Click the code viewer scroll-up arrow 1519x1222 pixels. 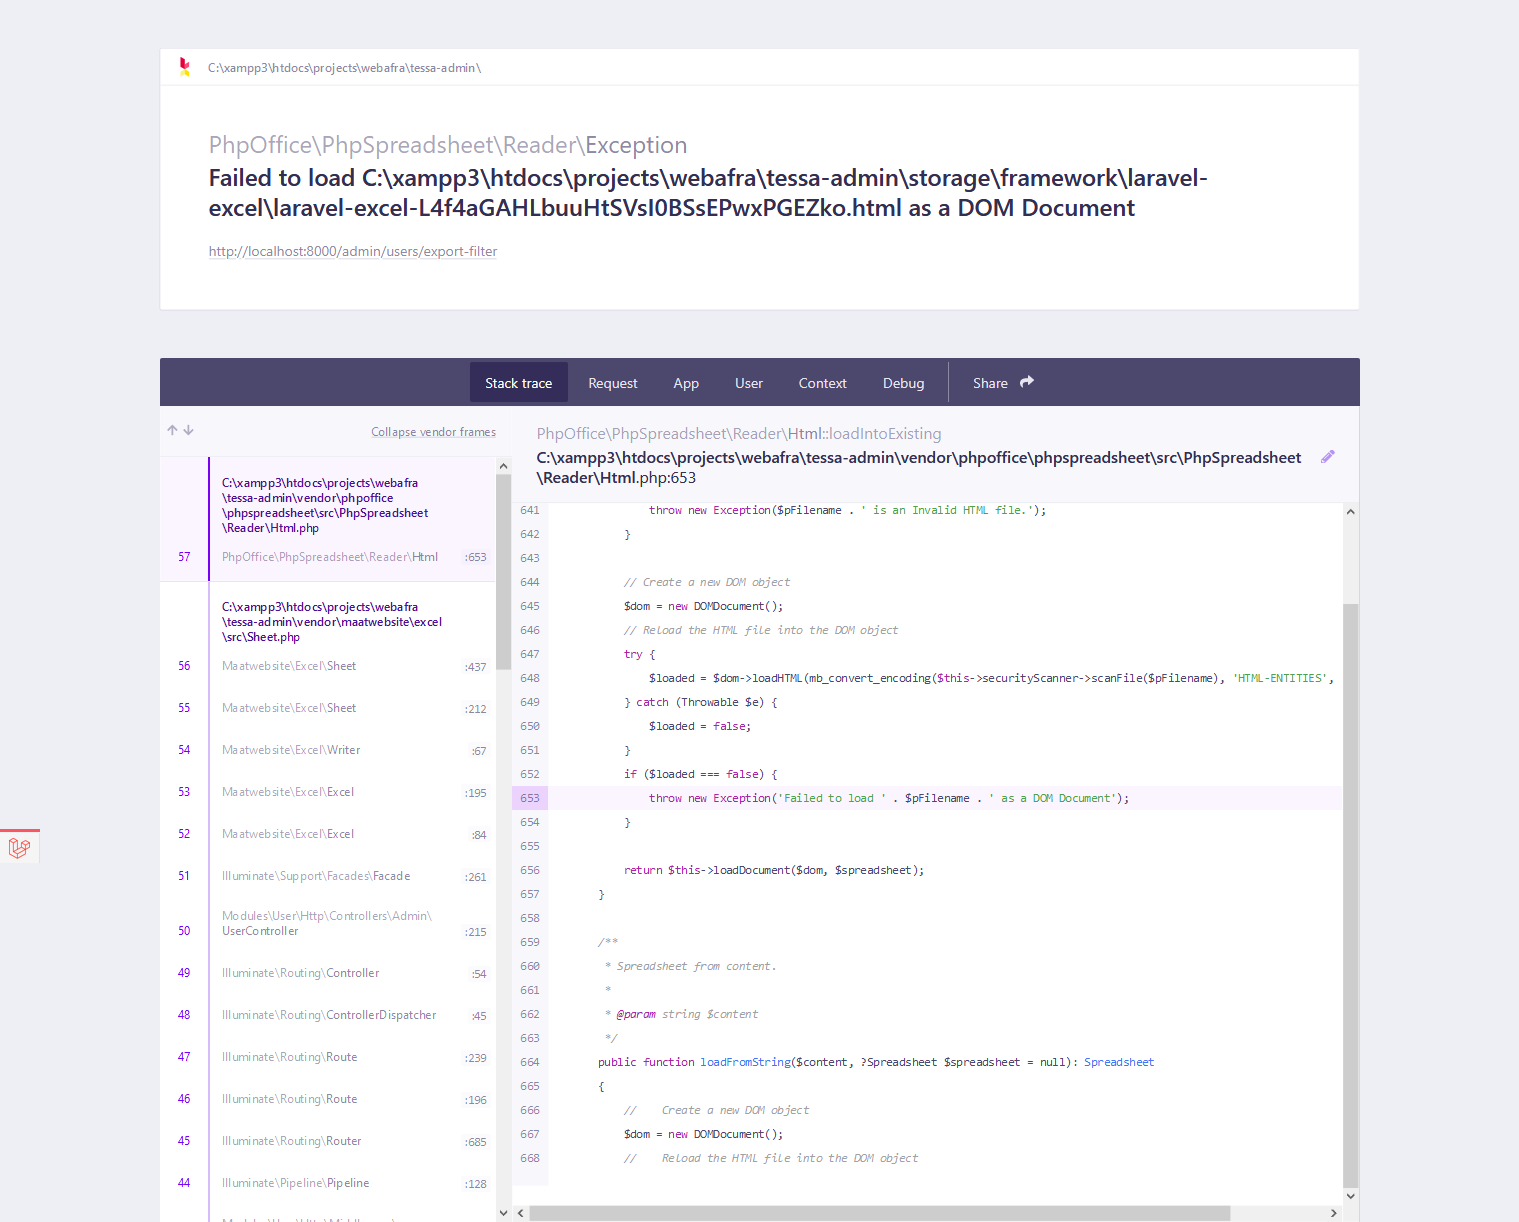point(1351,511)
